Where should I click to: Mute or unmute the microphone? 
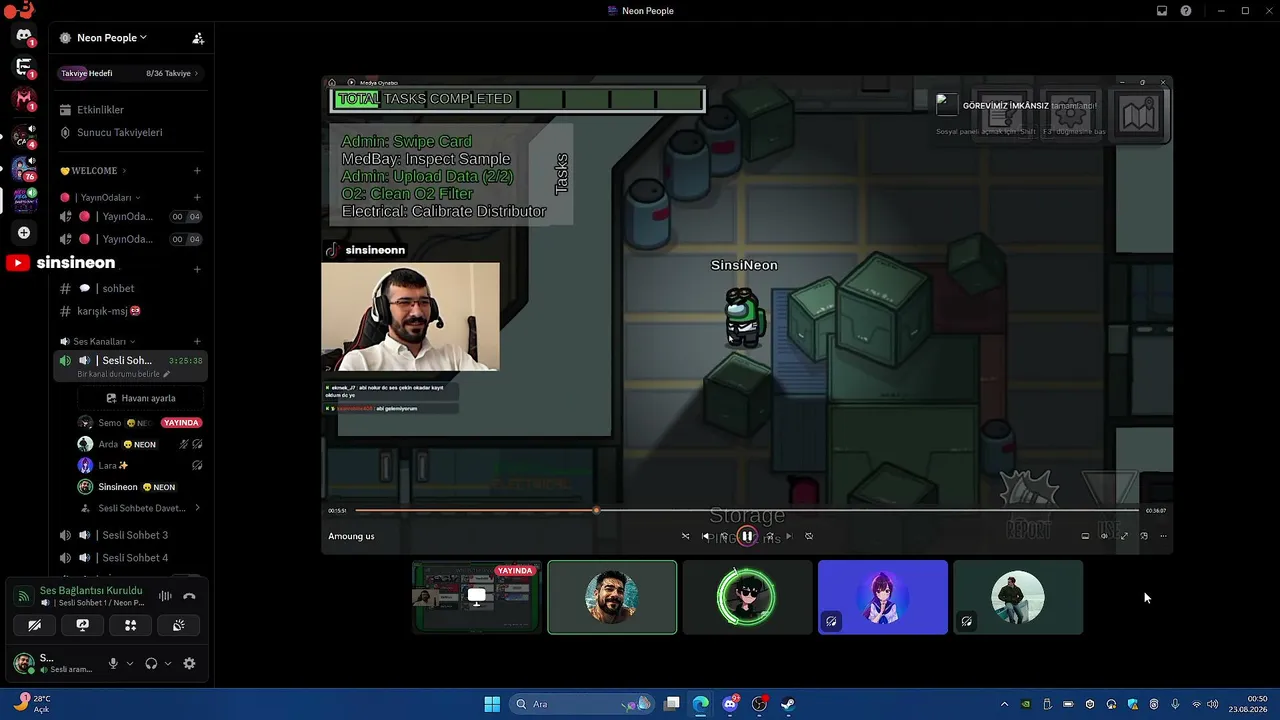[113, 663]
